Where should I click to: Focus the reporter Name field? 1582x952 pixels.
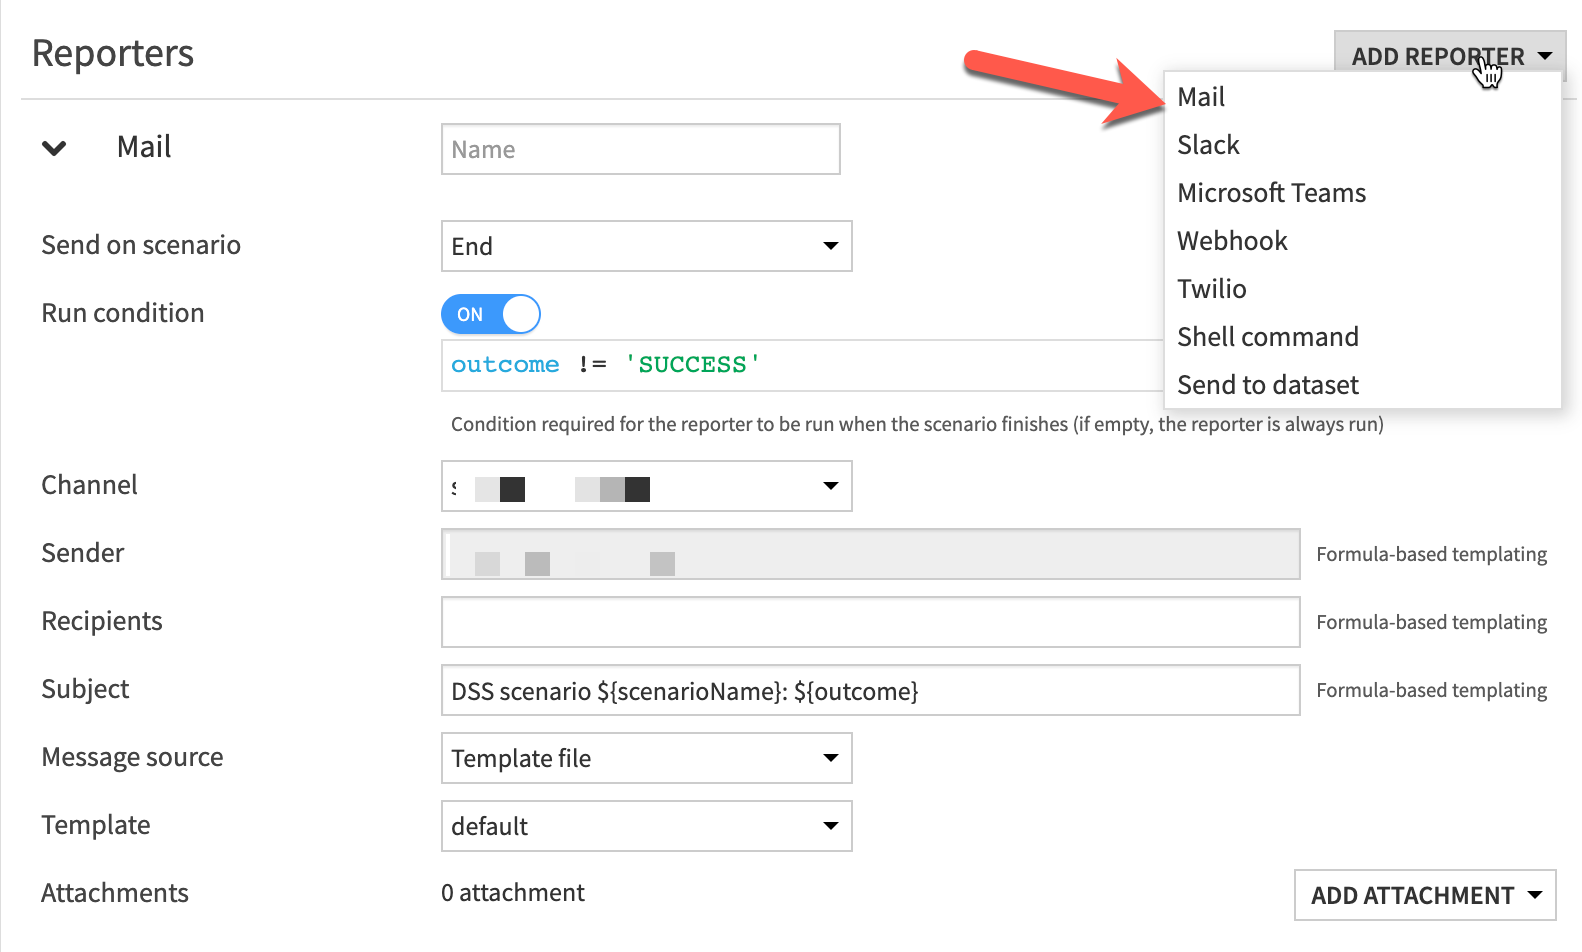(640, 149)
